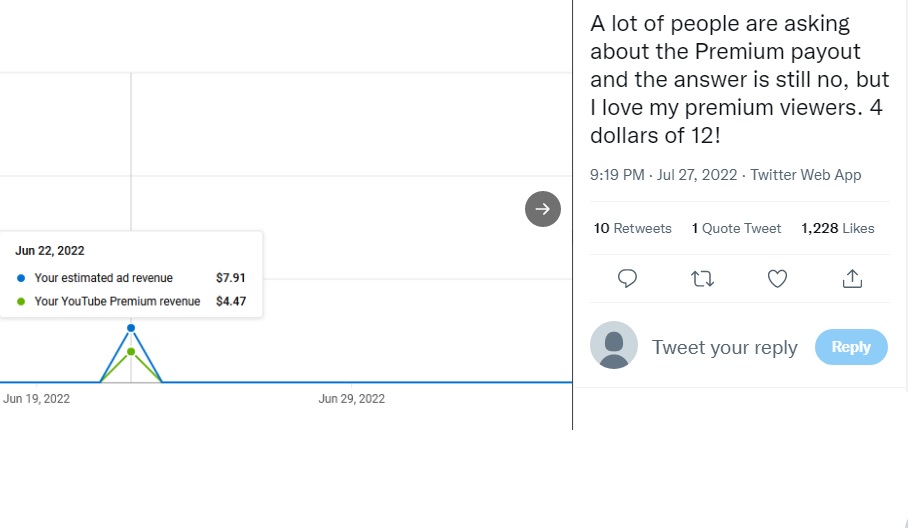
Task: Open the share tweet icon
Action: 852,278
